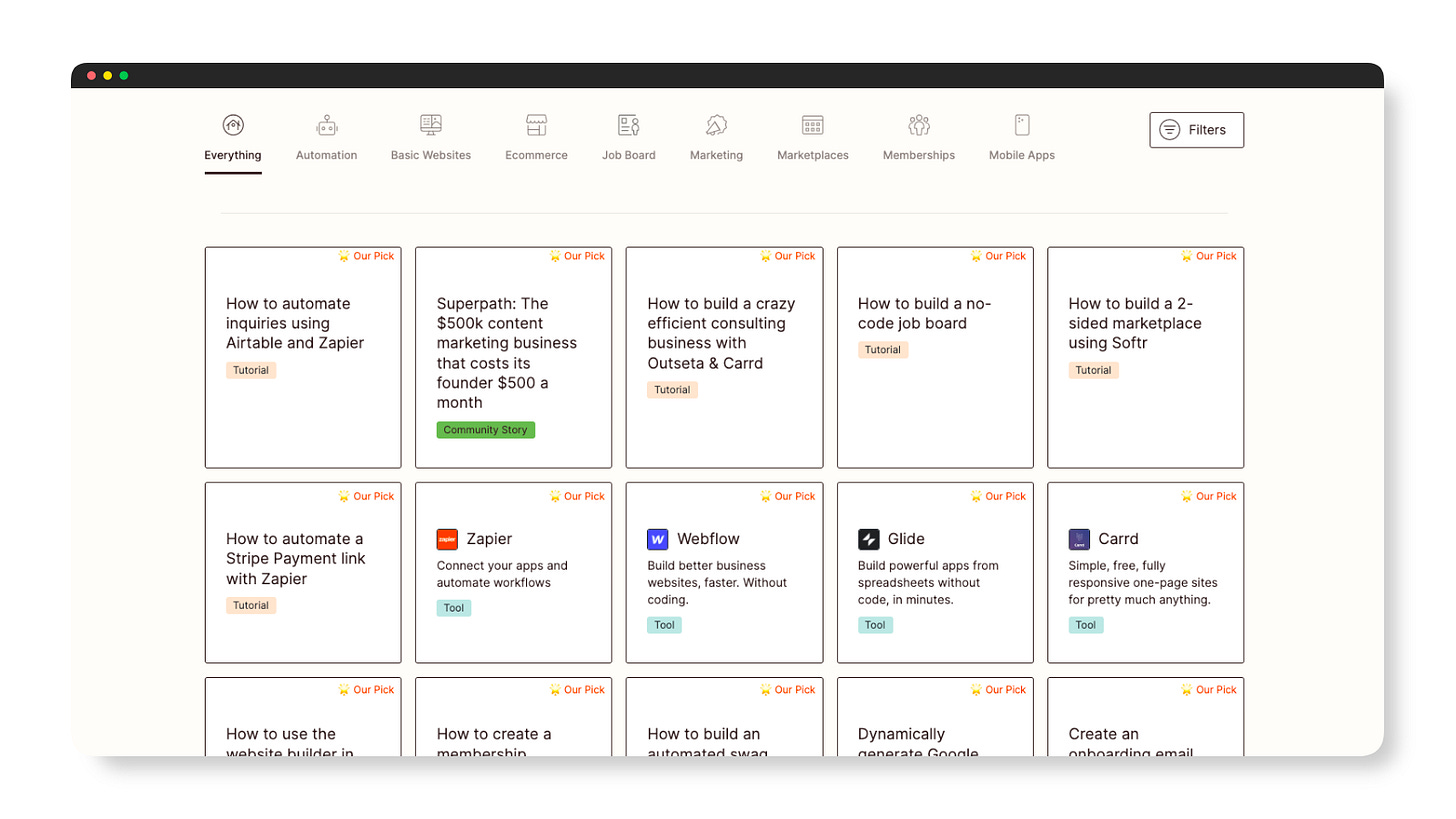The width and height of the screenshot is (1456, 819).
Task: Click the Glide logo icon
Action: tap(868, 539)
